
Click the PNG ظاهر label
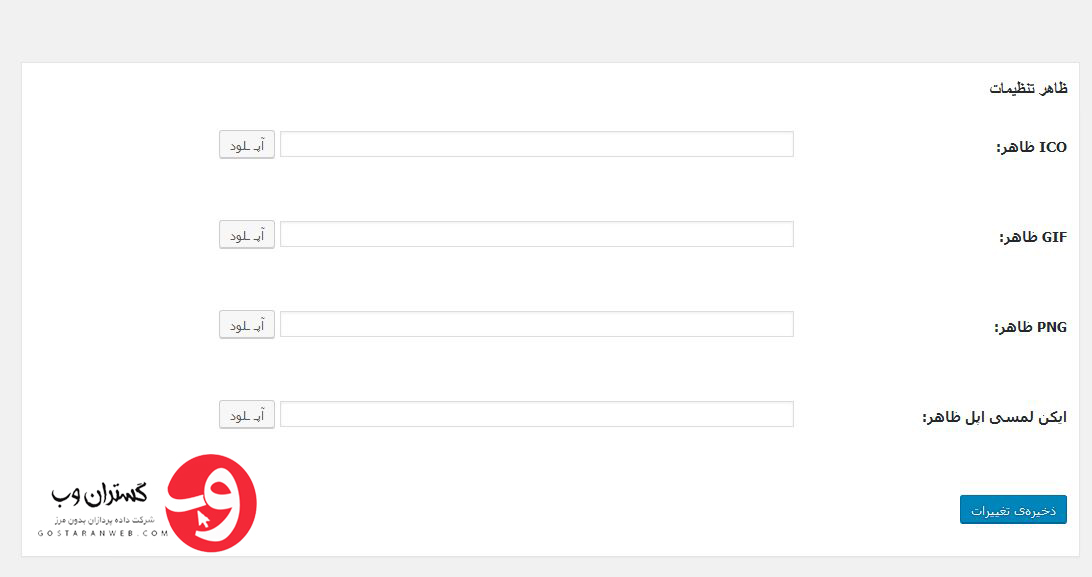point(1030,327)
